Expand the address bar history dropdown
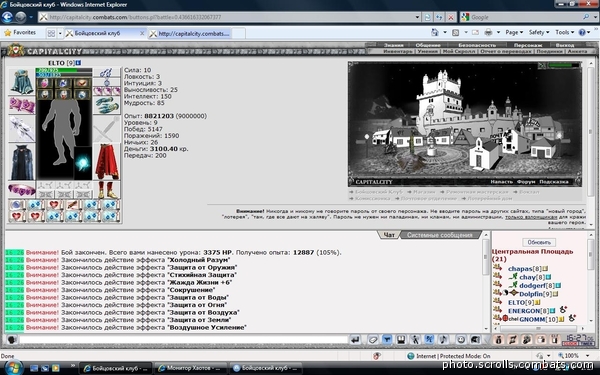 click(417, 17)
